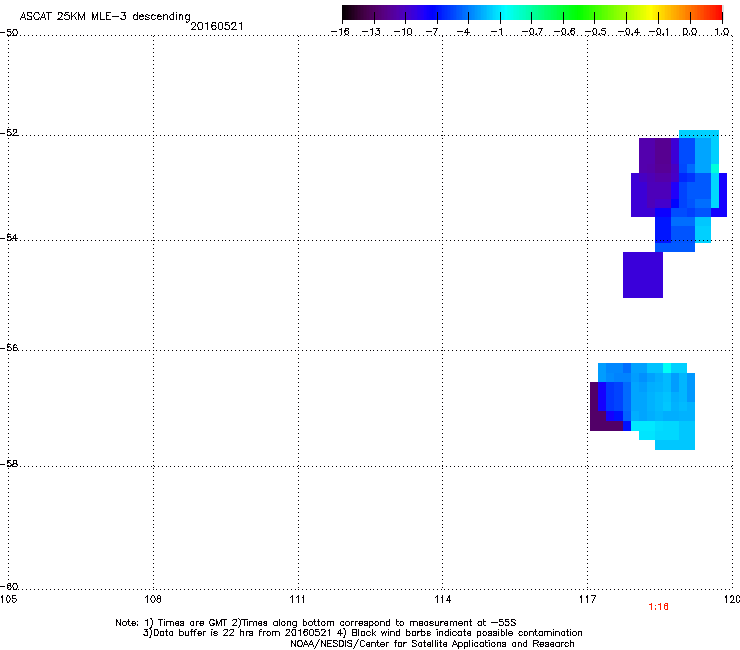Image resolution: width=740 pixels, height=650 pixels.
Task: Click the latitude label -60
Action: pyautogui.click(x=9, y=586)
